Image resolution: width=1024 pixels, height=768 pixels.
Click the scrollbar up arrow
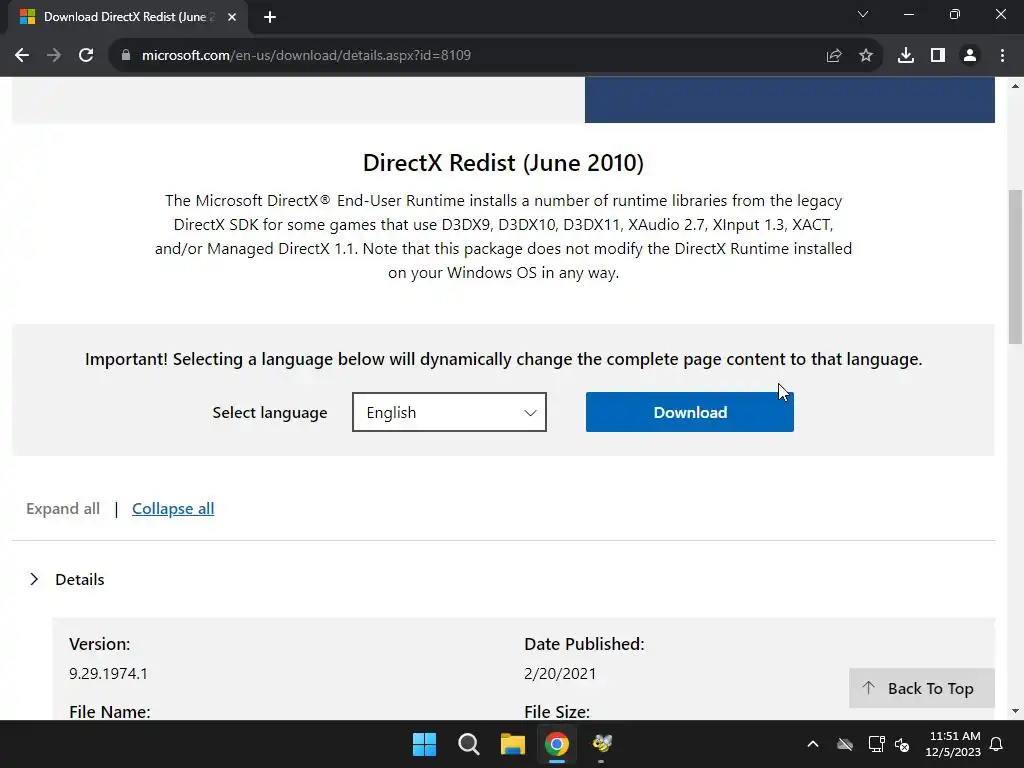coord(1015,86)
